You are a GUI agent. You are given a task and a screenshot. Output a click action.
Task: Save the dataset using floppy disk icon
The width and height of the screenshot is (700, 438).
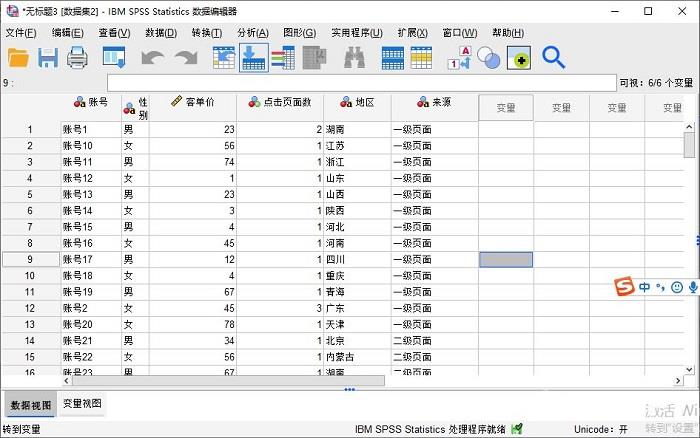48,58
